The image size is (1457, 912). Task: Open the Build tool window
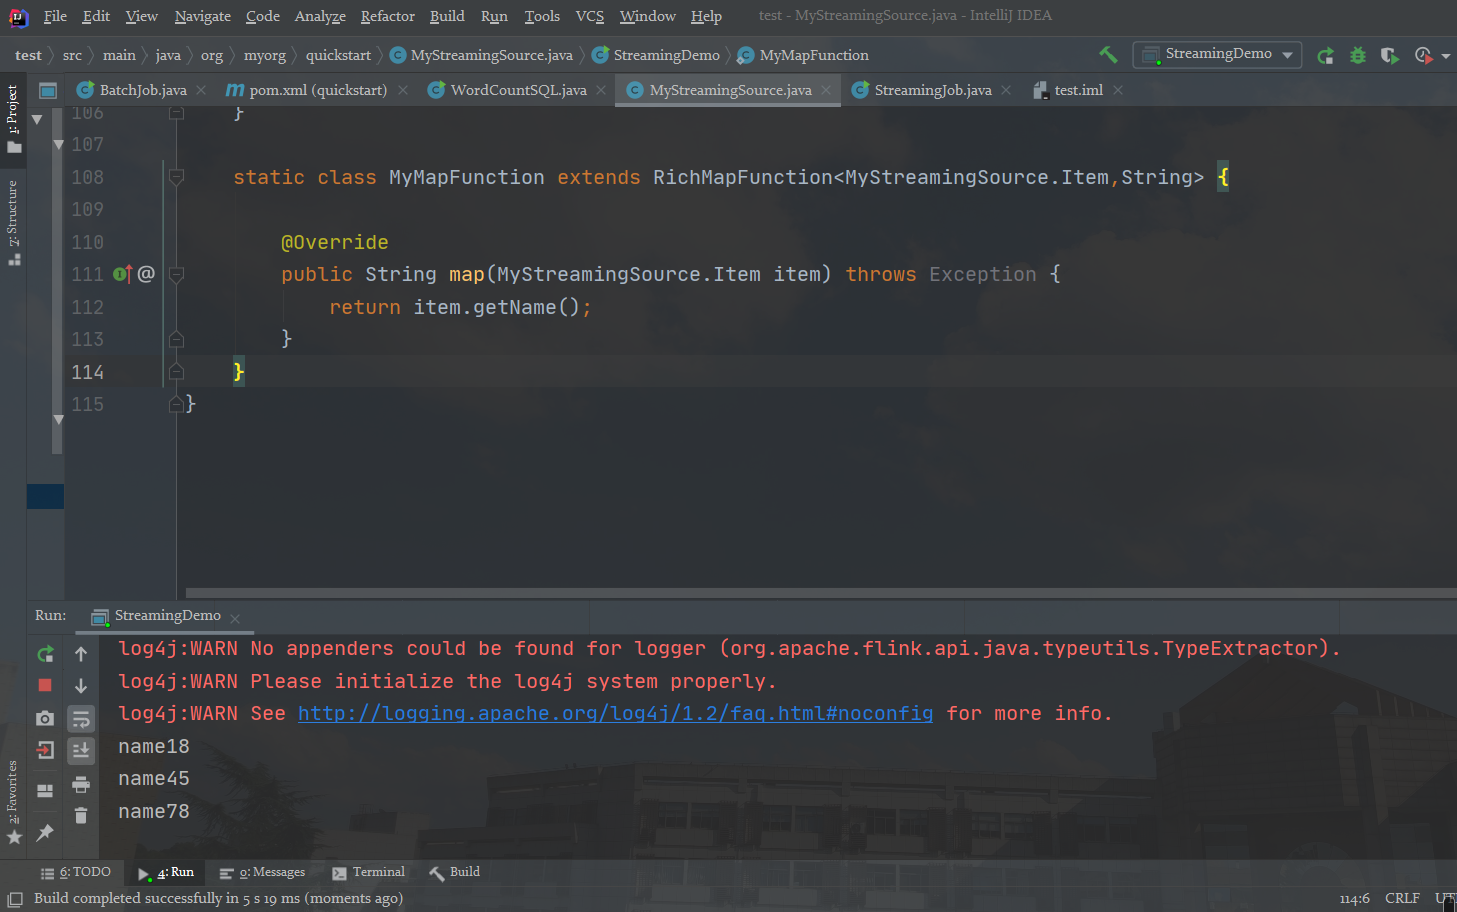coord(455,872)
